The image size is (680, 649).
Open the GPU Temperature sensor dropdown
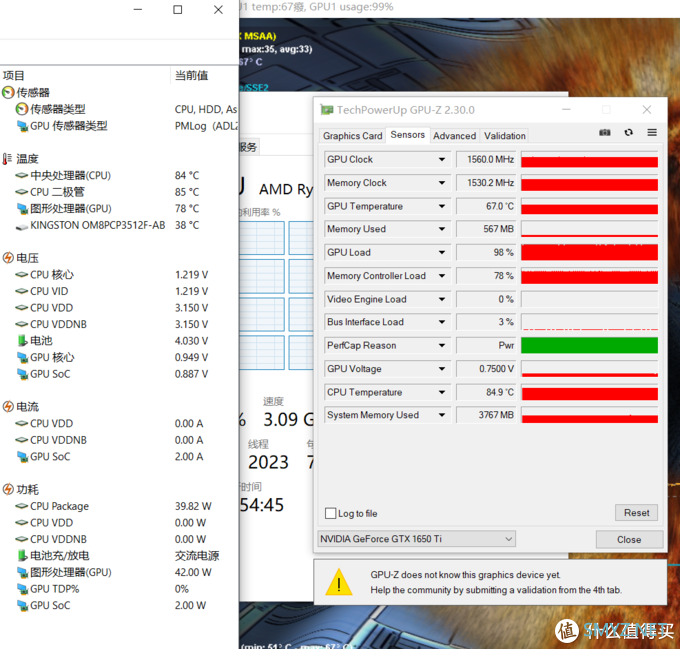[441, 206]
